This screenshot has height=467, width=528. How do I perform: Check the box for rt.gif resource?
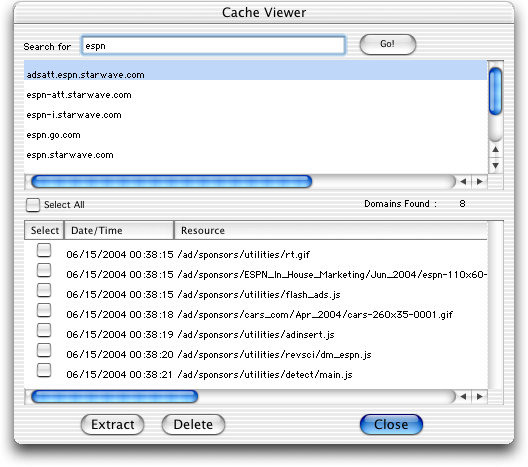pyautogui.click(x=44, y=250)
